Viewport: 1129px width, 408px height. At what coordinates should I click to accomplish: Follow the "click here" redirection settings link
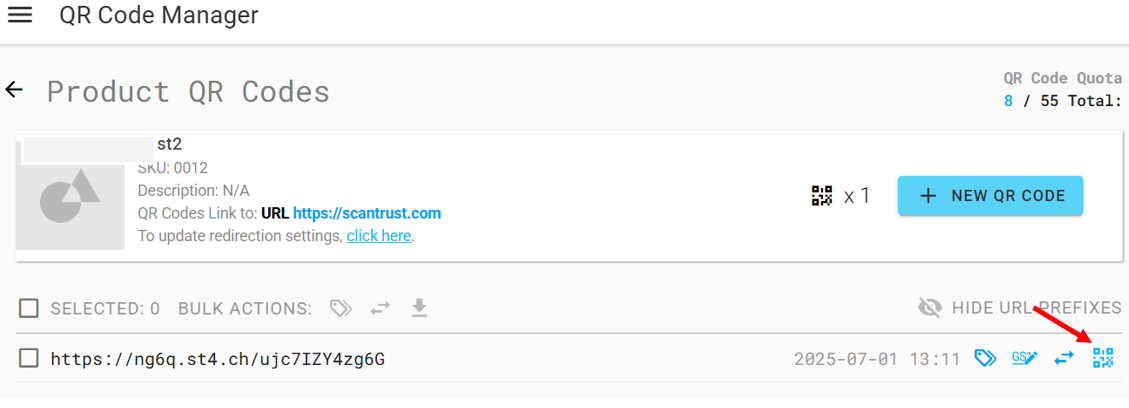(x=379, y=236)
